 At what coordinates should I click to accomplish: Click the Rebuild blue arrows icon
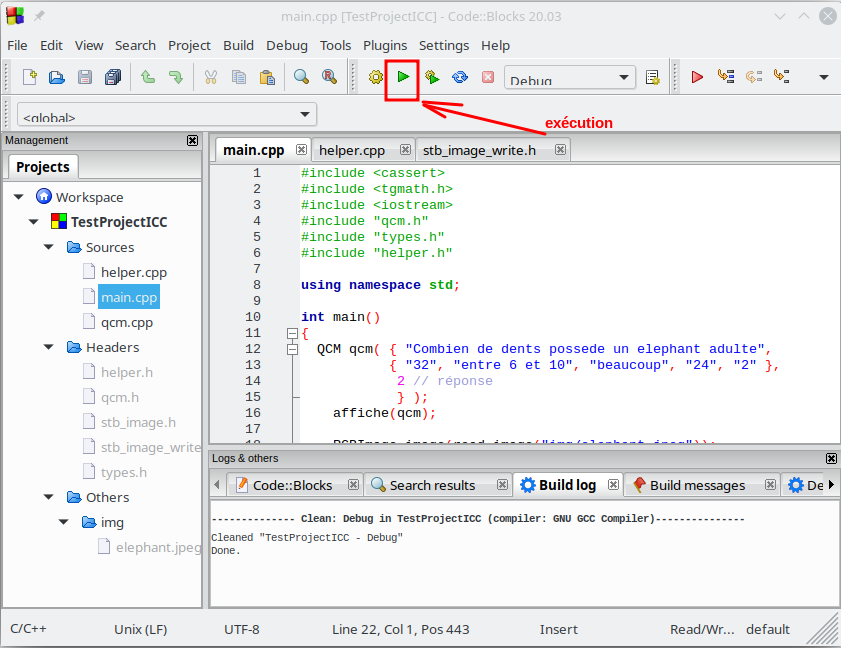pyautogui.click(x=460, y=77)
